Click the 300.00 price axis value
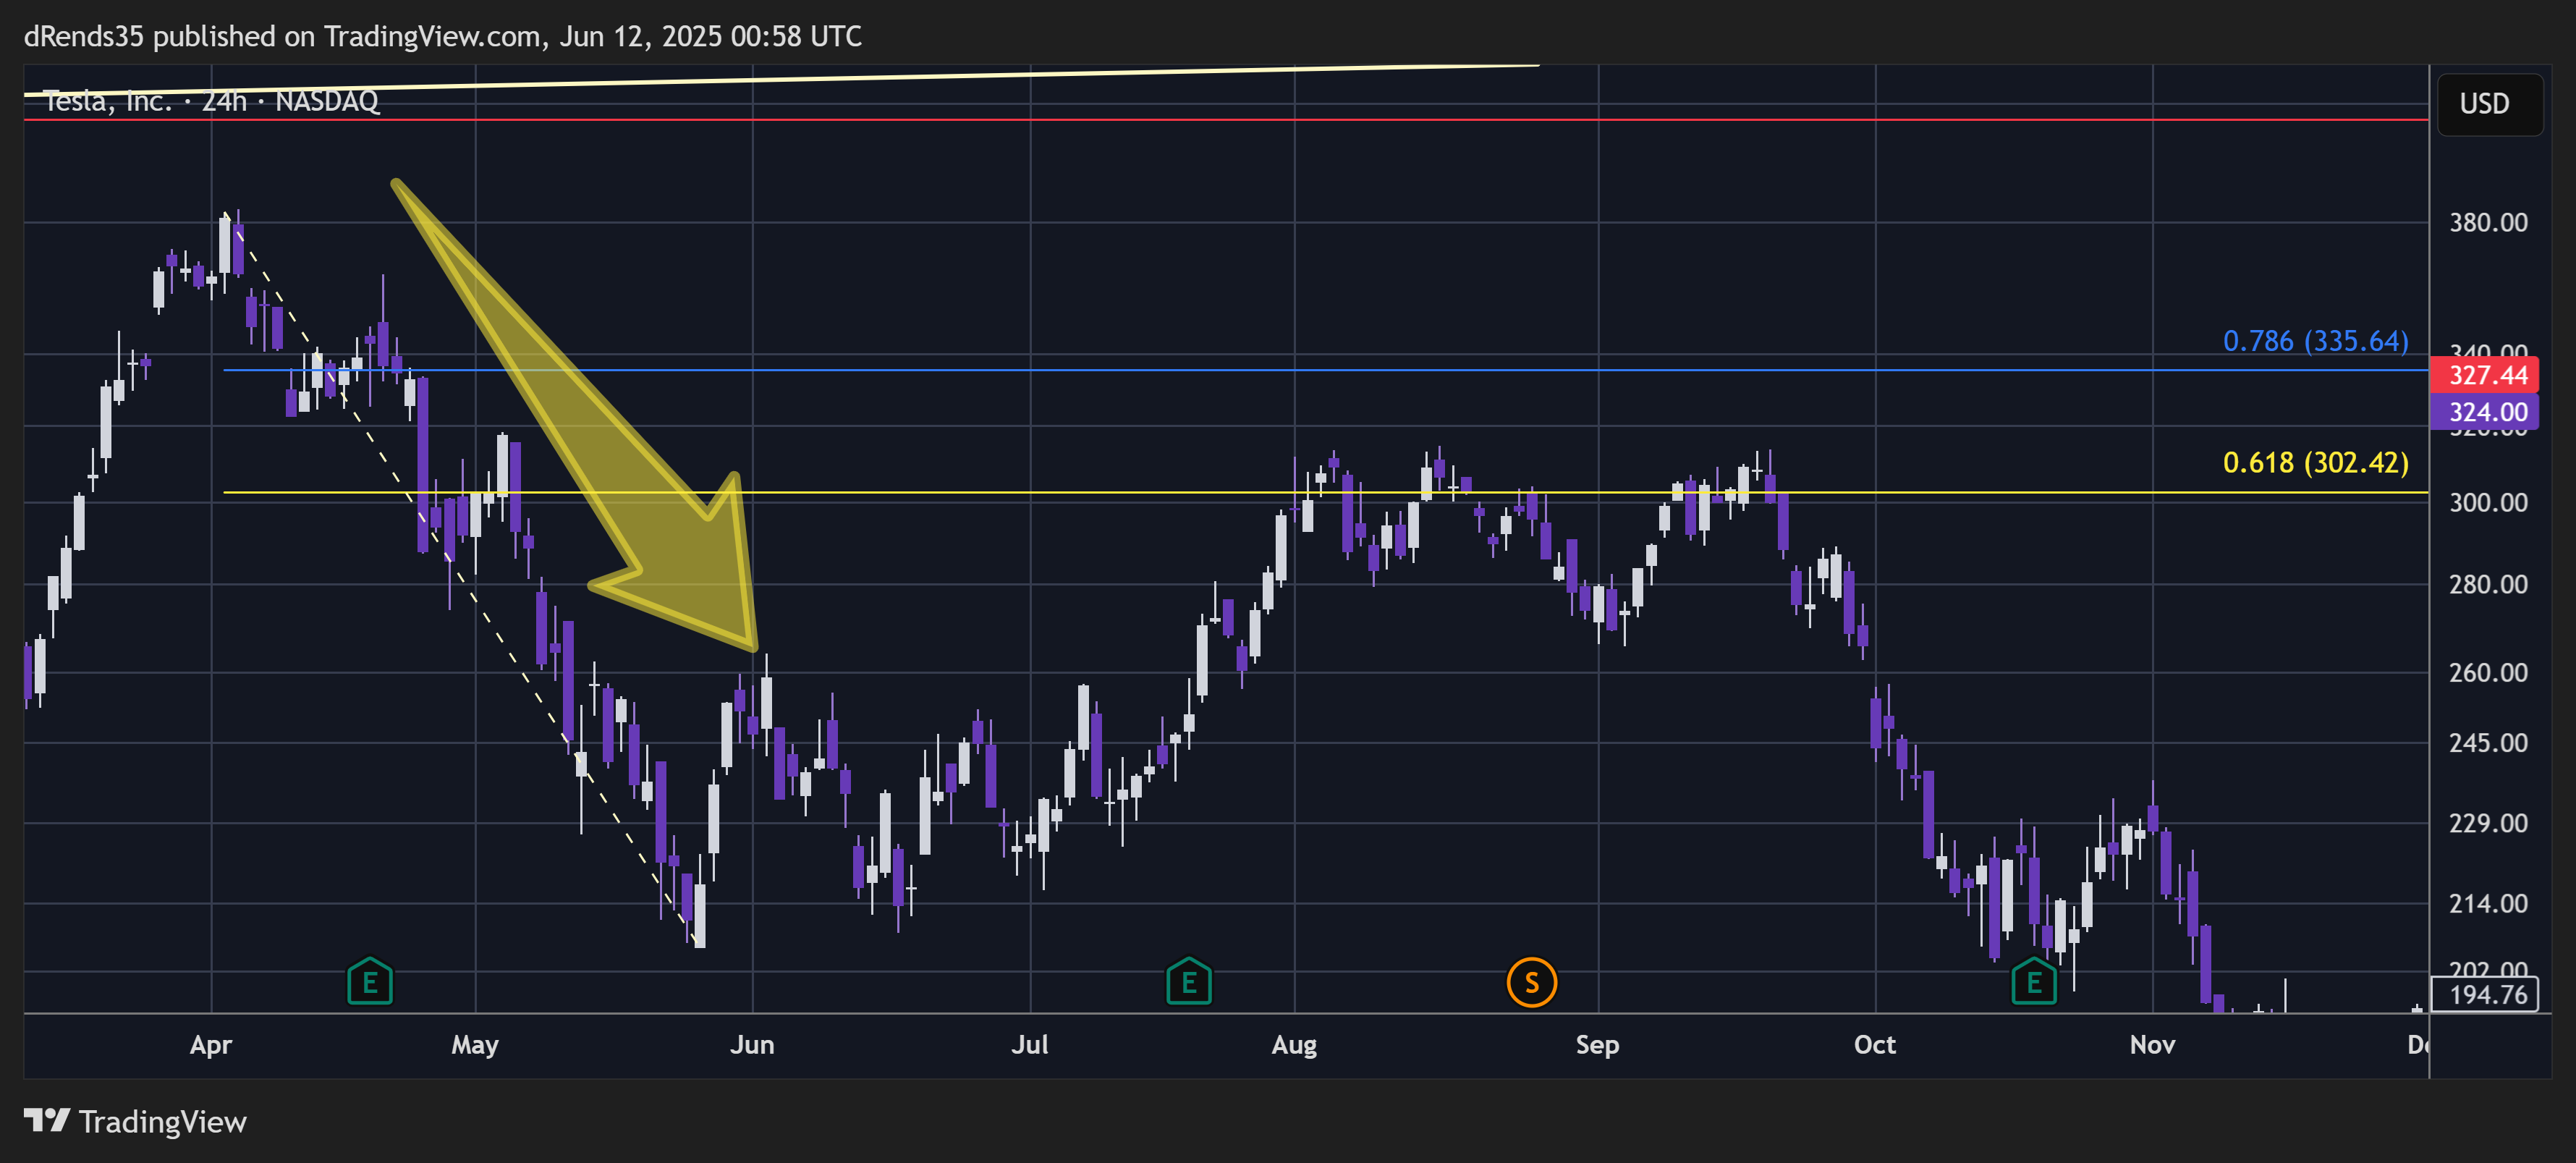 point(2487,502)
